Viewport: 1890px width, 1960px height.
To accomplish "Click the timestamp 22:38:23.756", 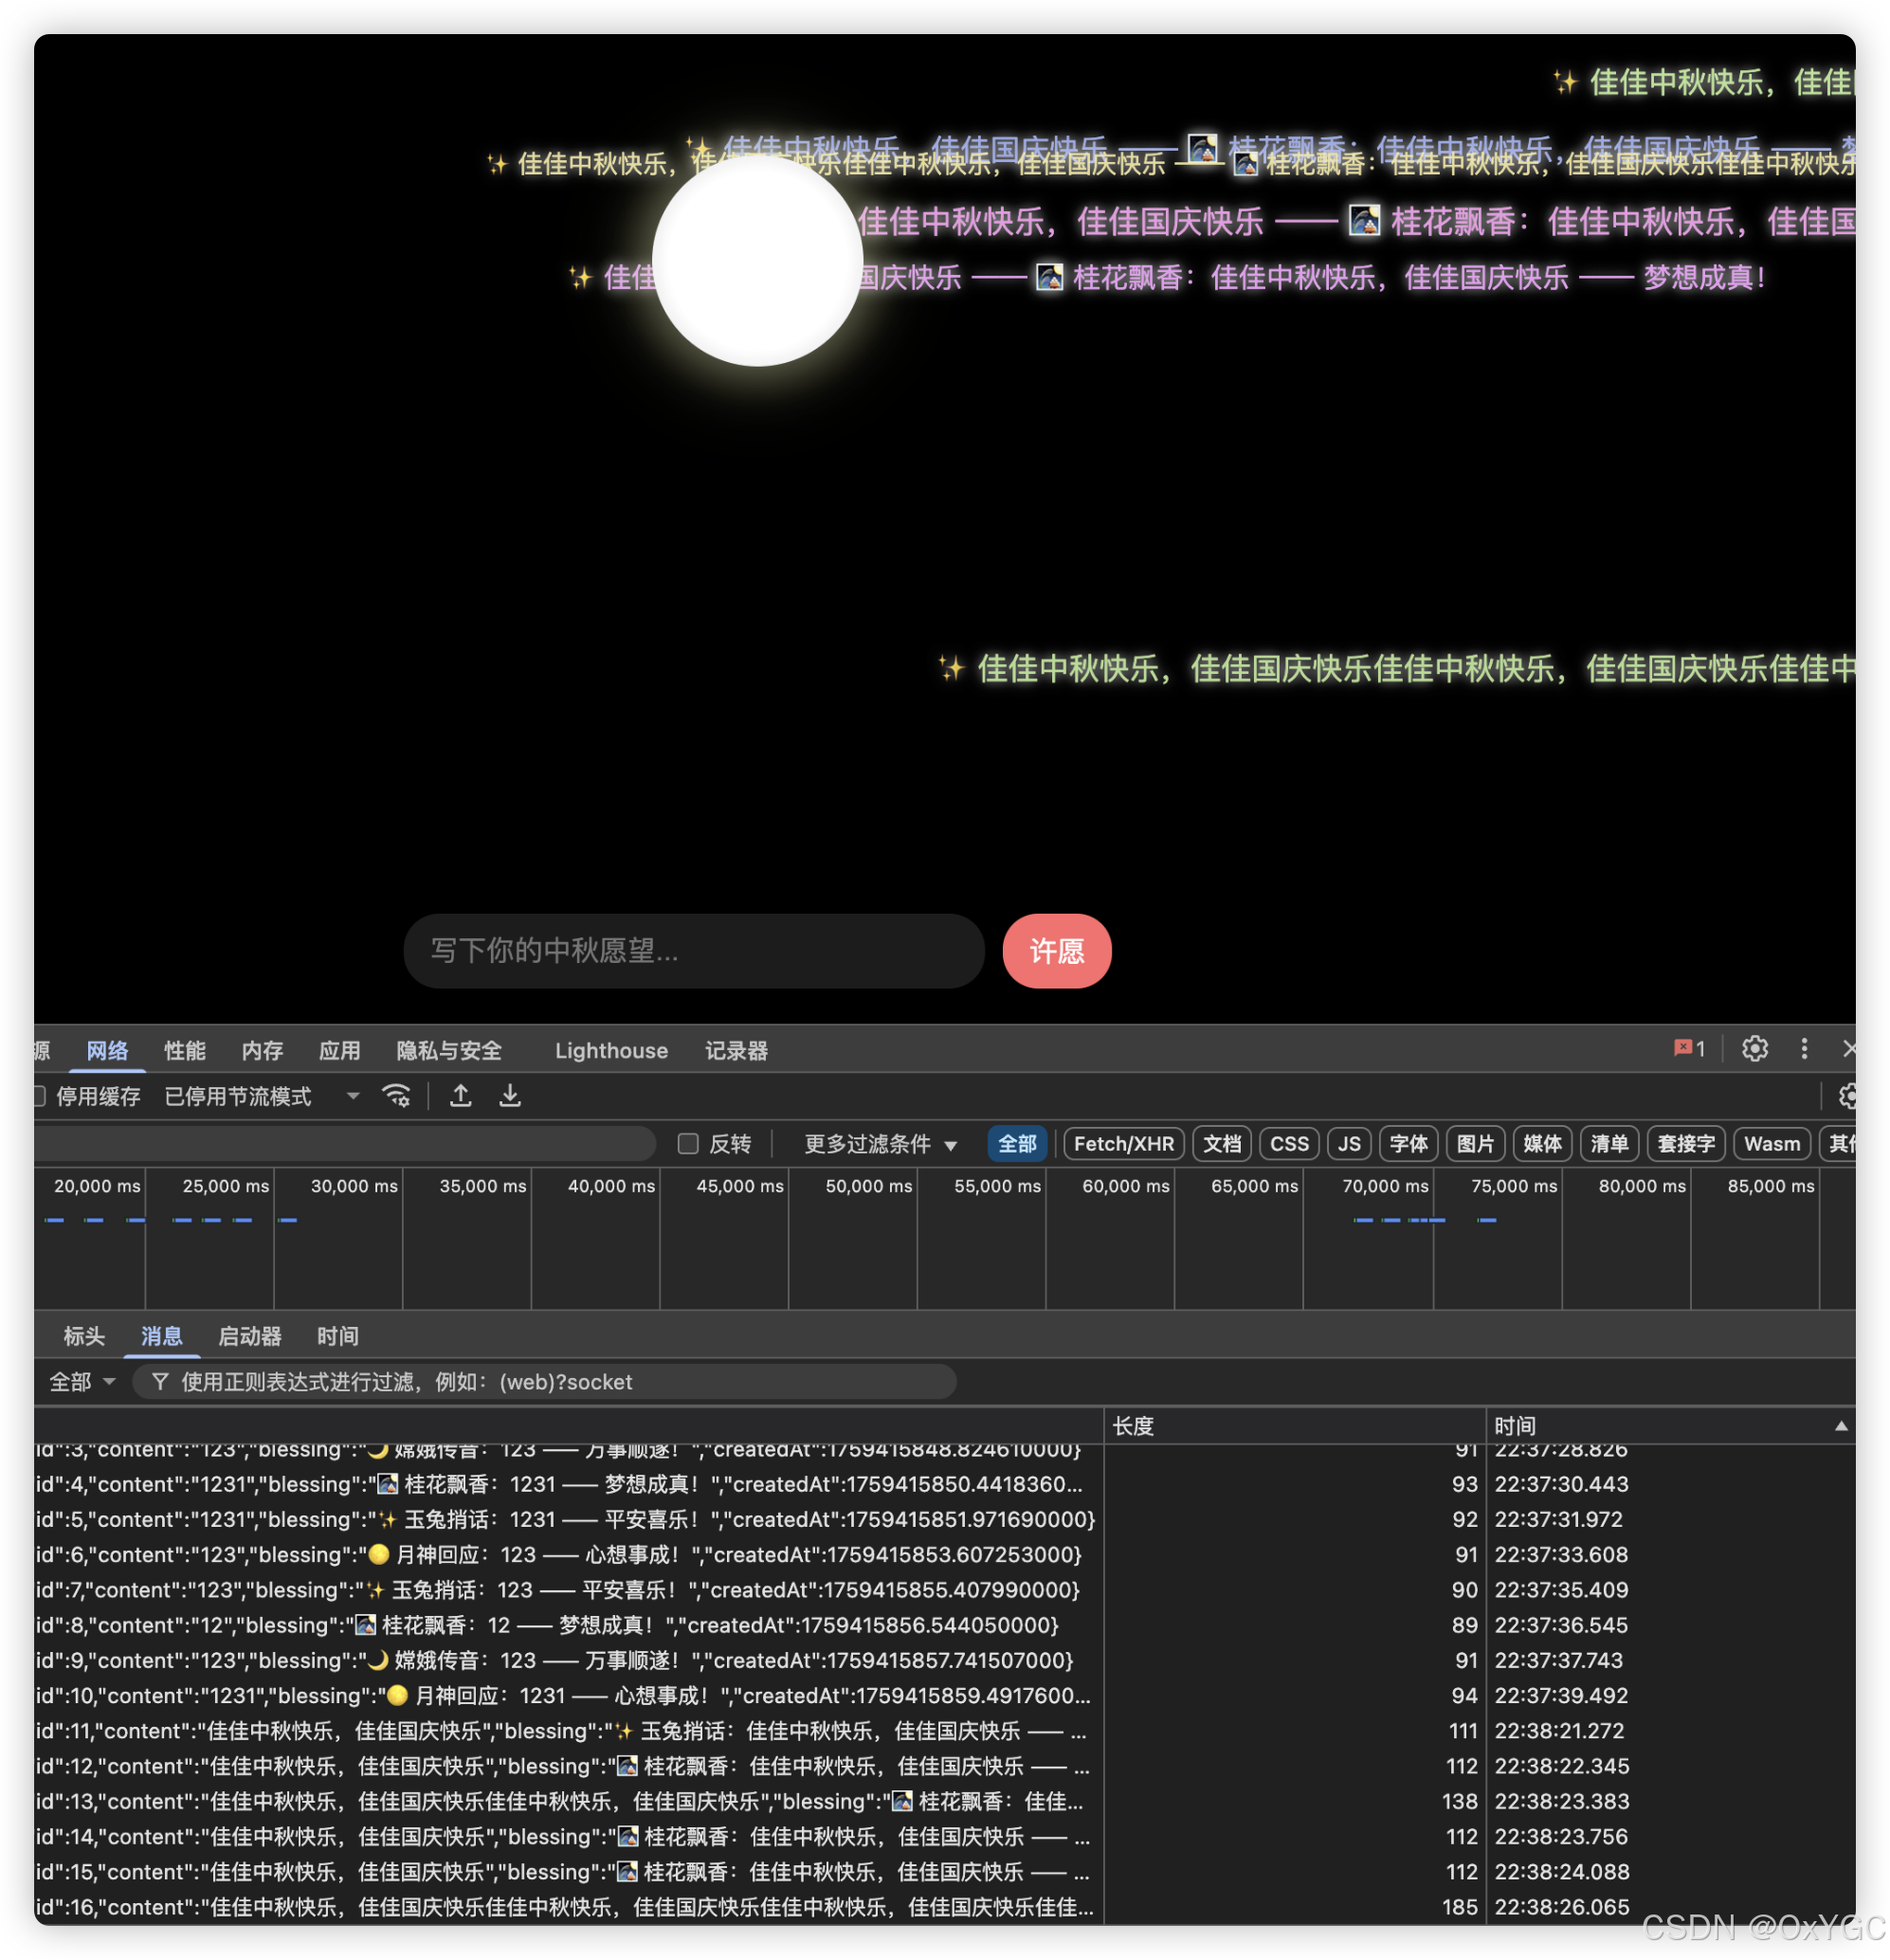I will 1560,1836.
